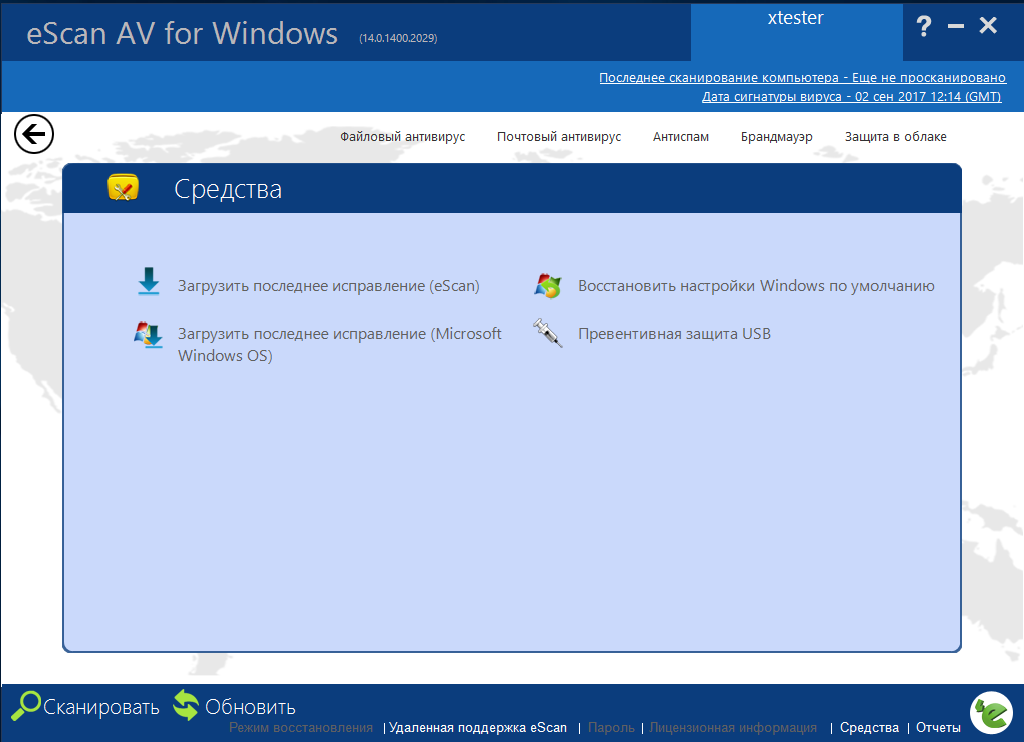Image resolution: width=1024 pixels, height=742 pixels.
Task: Click Превентивная защита USB text
Action: click(674, 334)
